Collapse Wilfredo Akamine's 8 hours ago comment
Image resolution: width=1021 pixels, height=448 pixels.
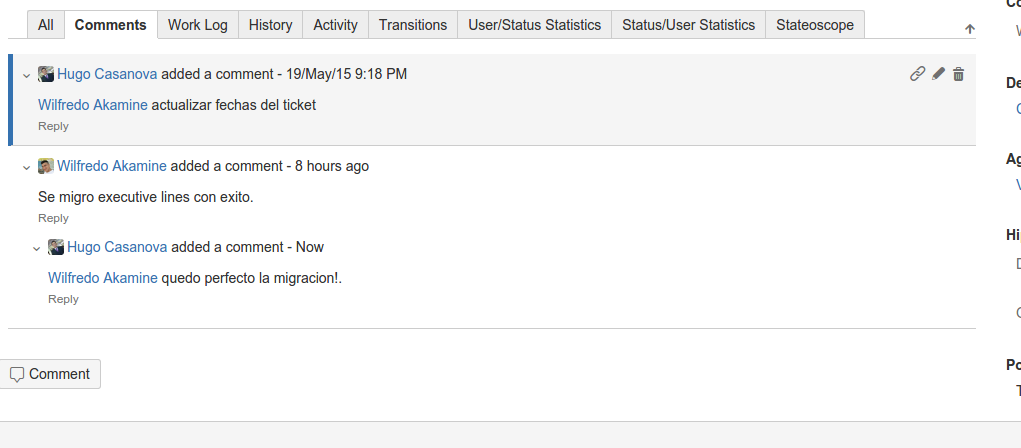(27, 167)
